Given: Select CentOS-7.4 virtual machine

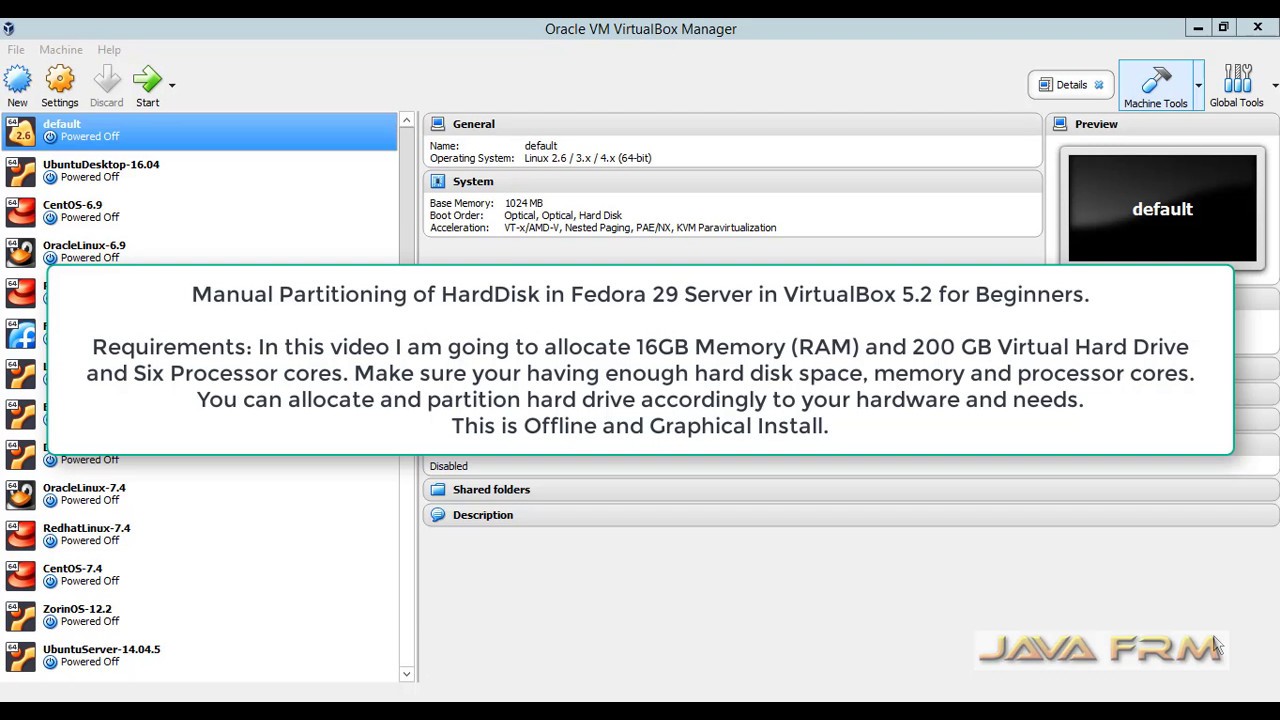Looking at the screenshot, I should tap(199, 575).
